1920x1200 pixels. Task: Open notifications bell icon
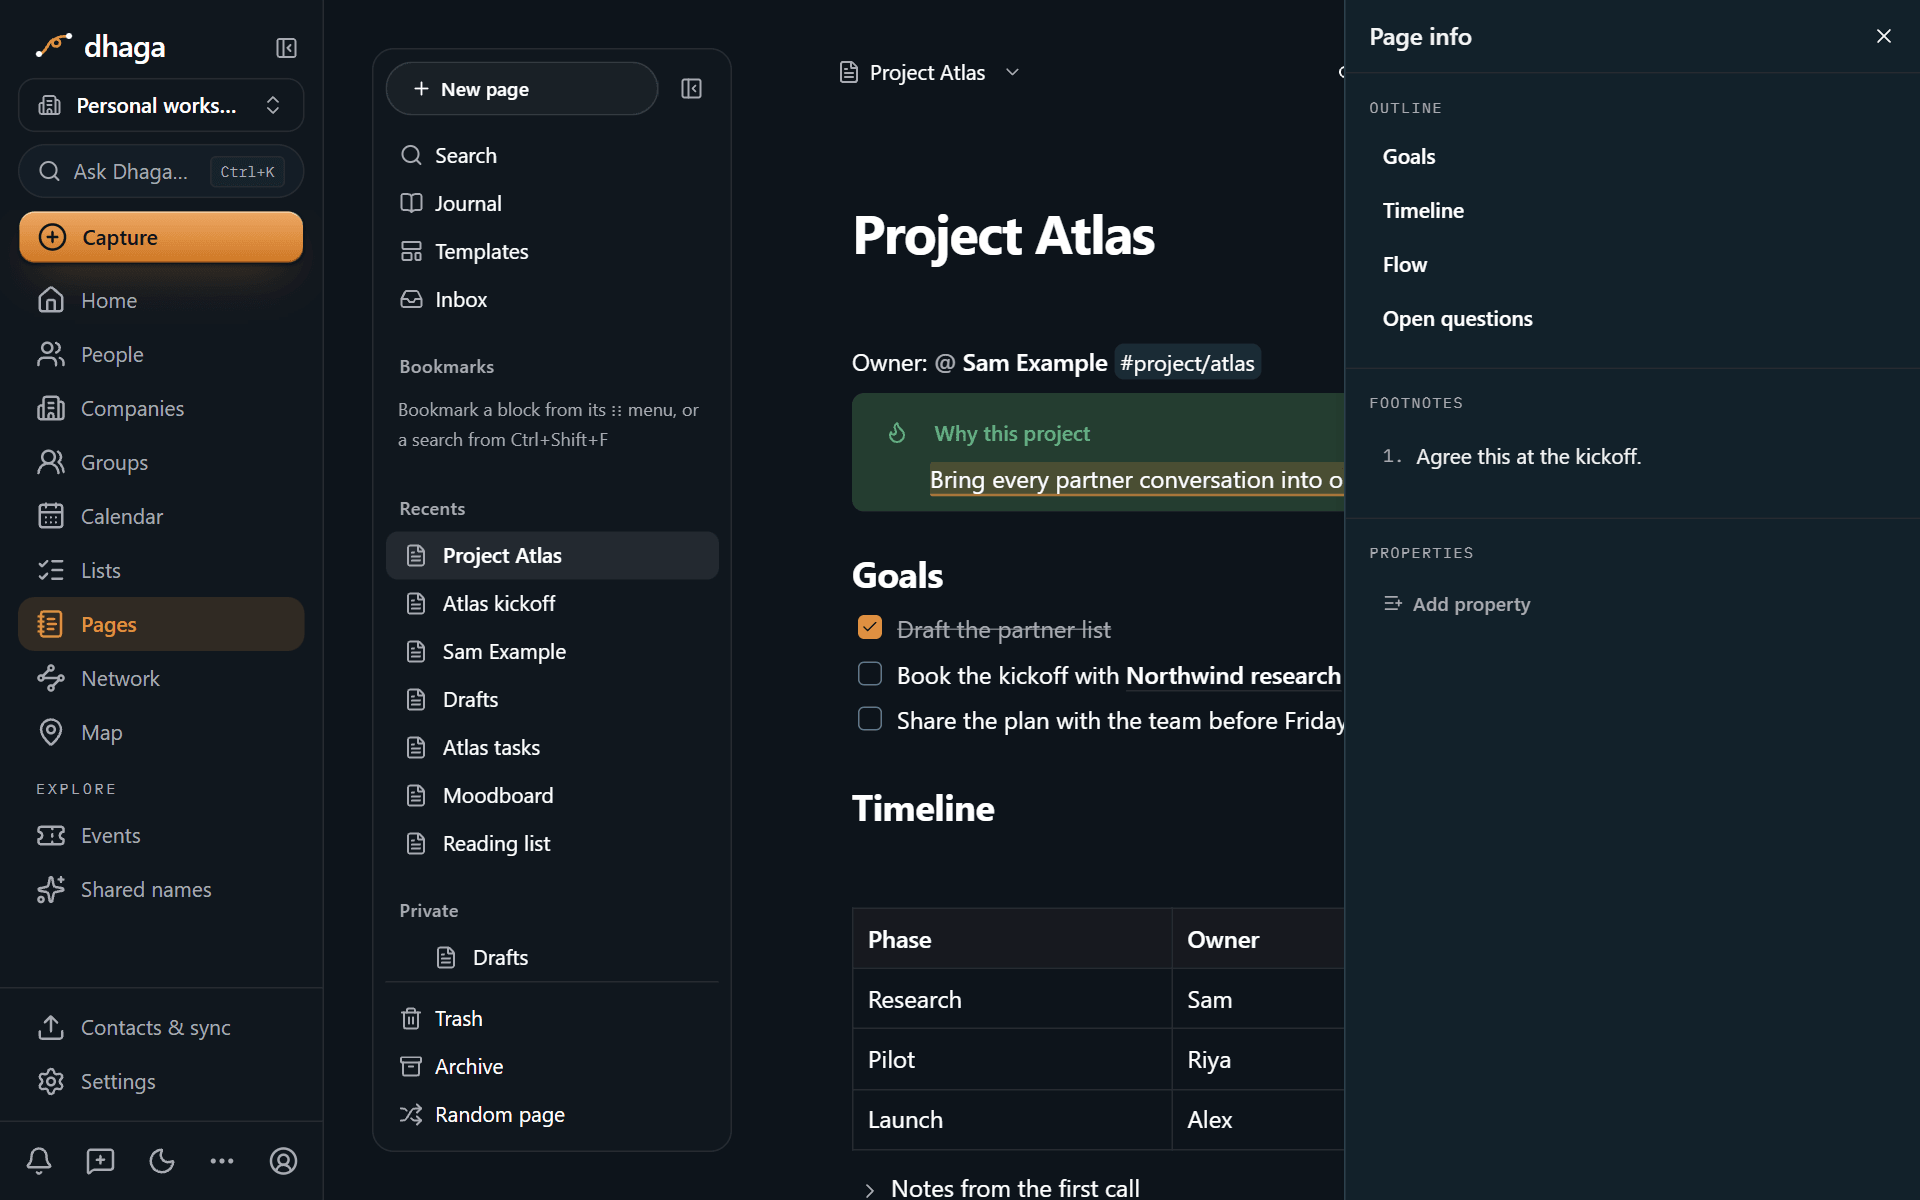tap(39, 1161)
